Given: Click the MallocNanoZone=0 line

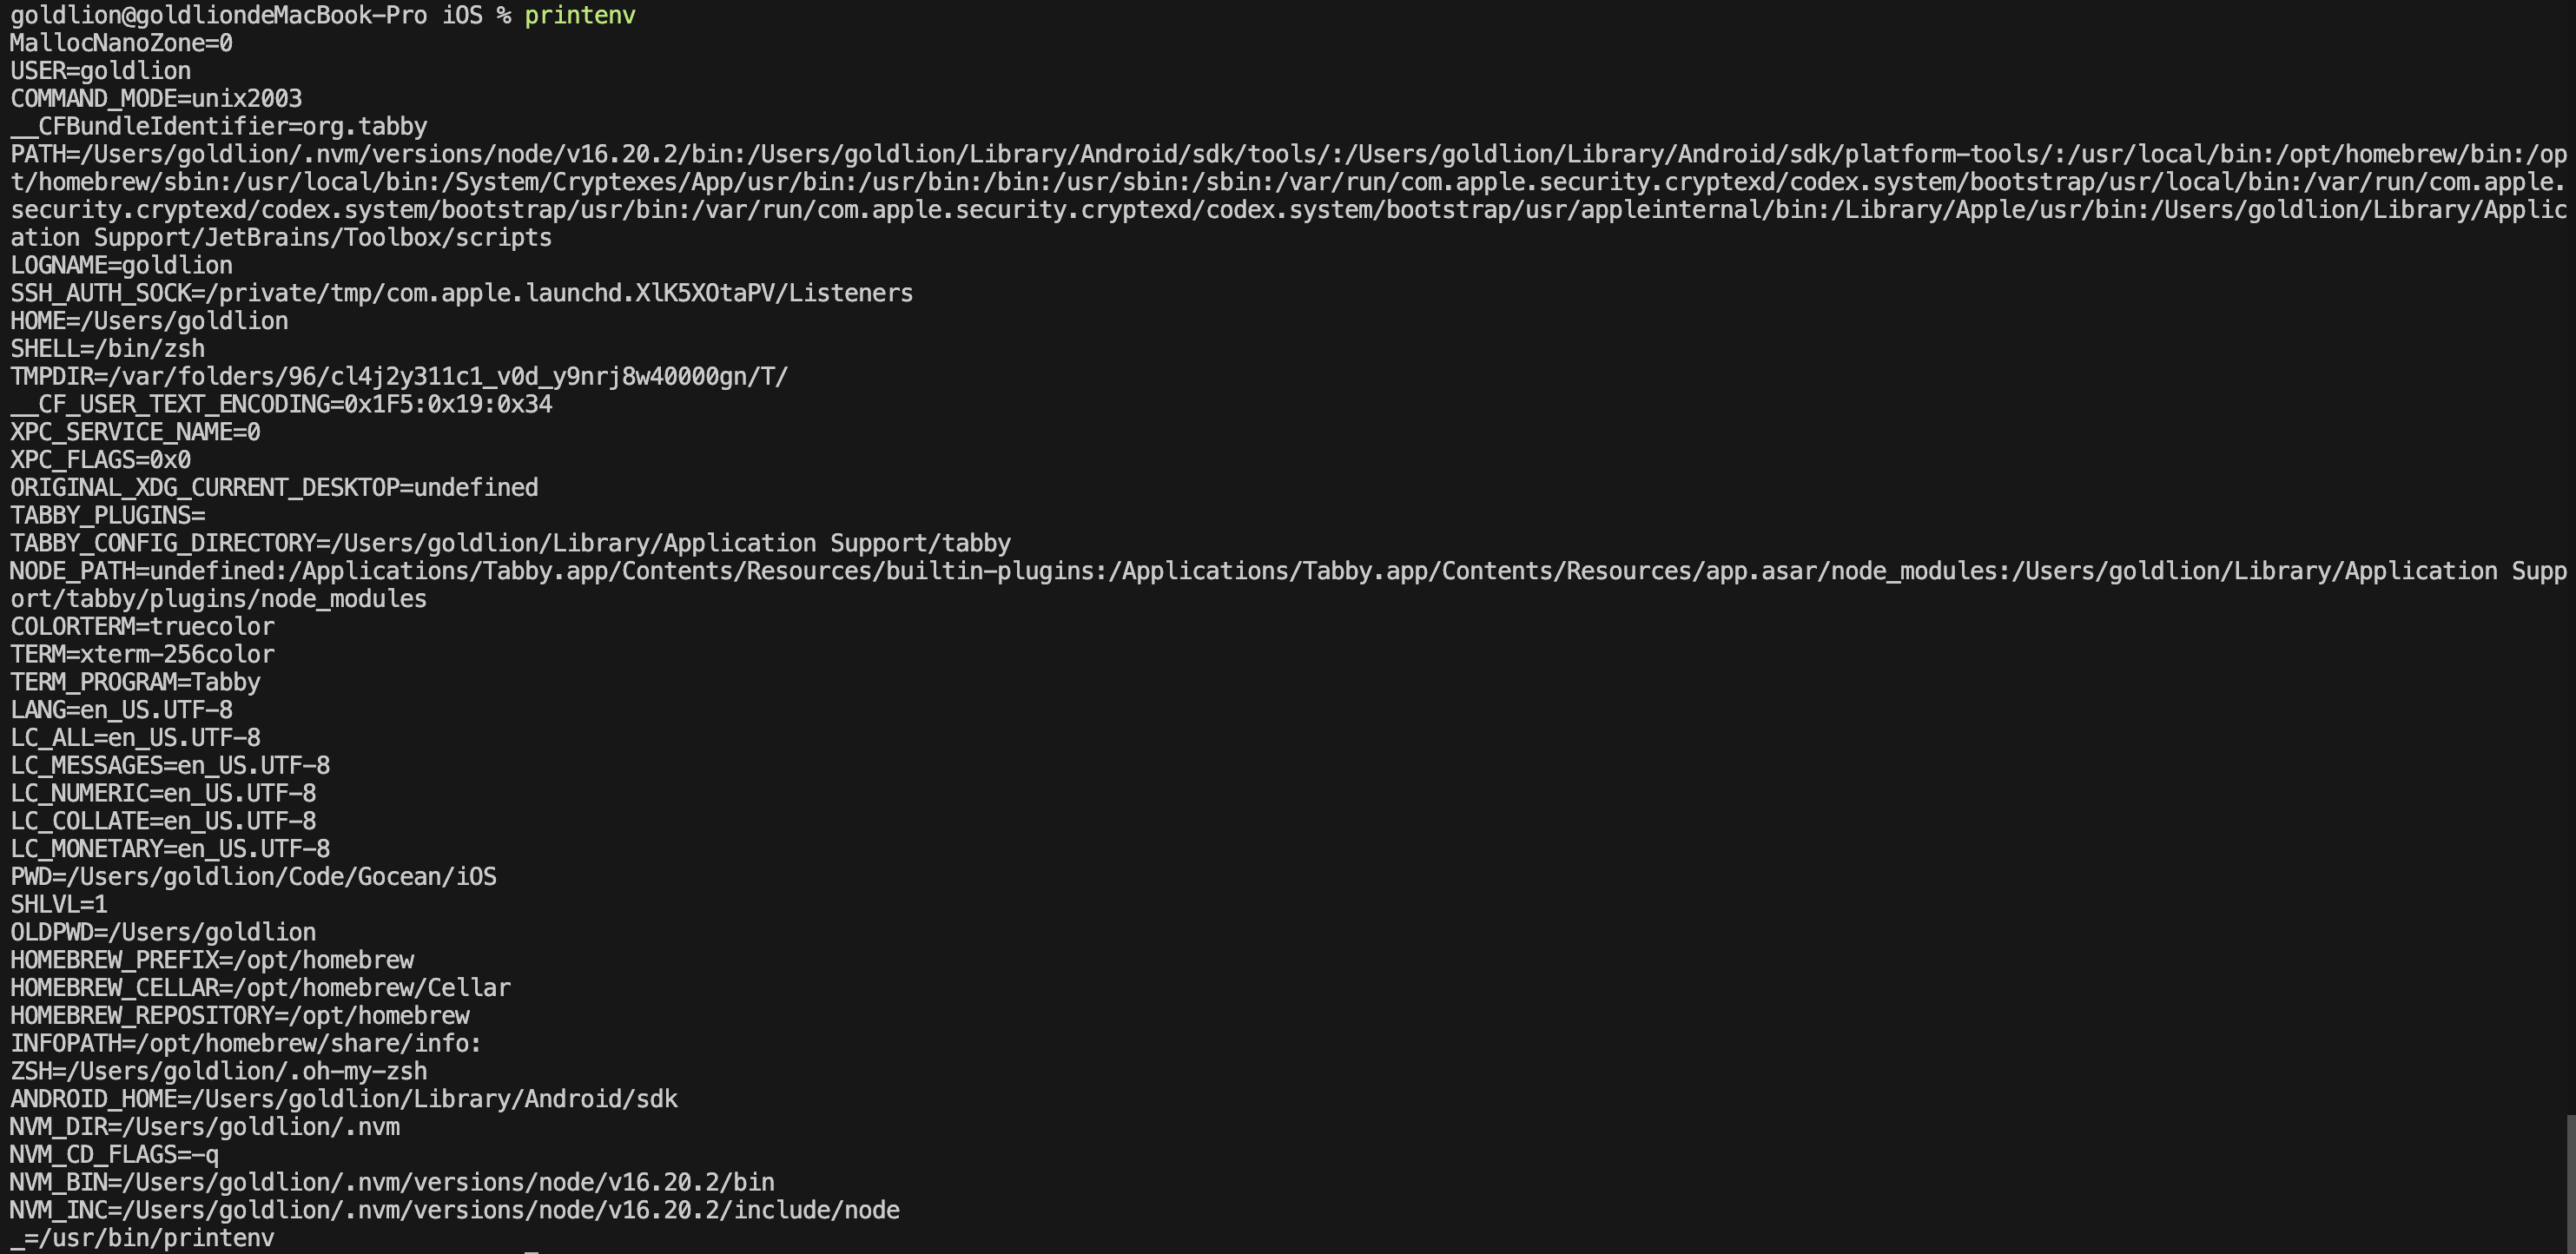Looking at the screenshot, I should [121, 44].
